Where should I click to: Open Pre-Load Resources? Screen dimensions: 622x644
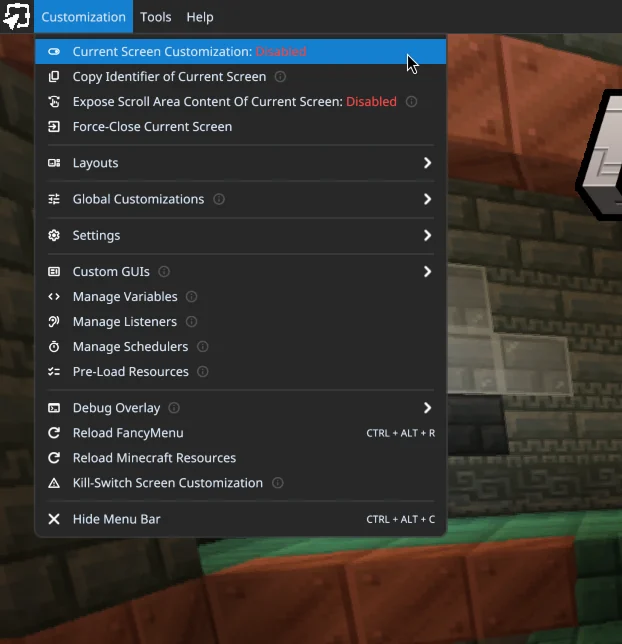tap(241, 372)
